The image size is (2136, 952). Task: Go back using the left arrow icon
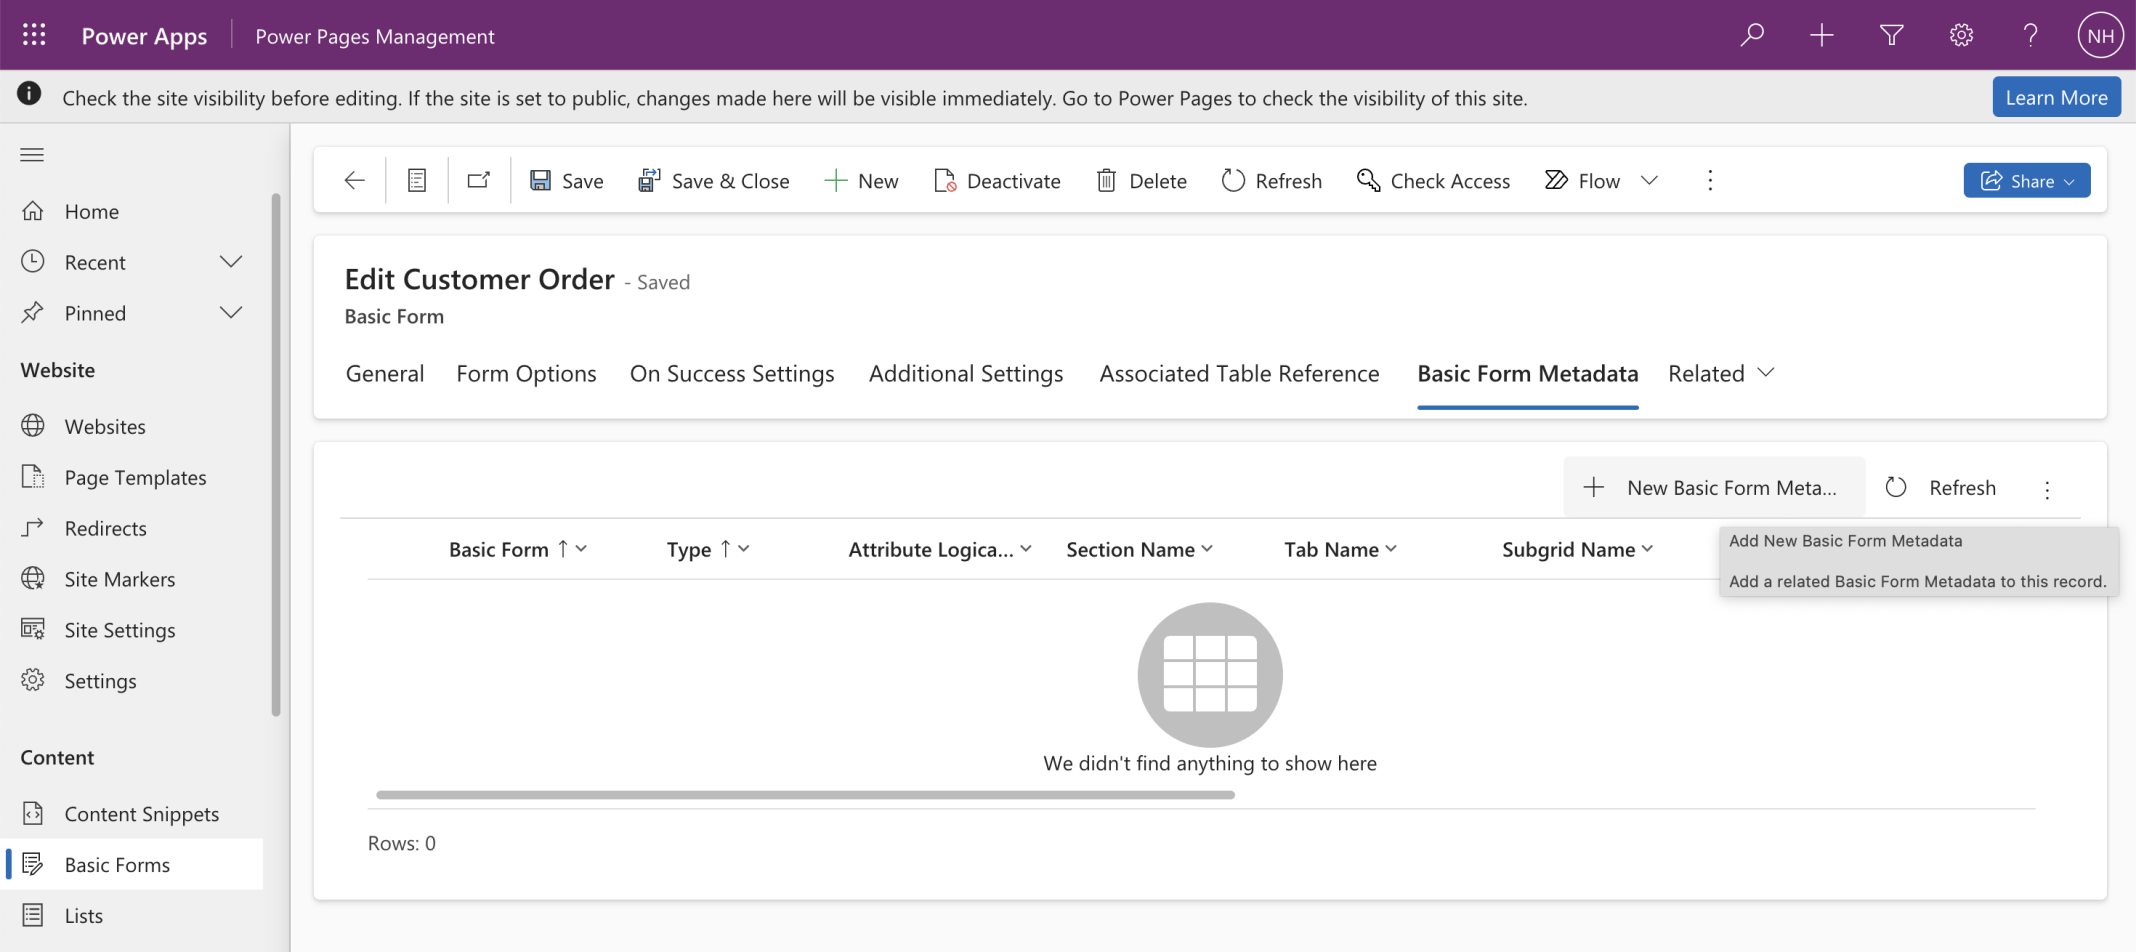(354, 180)
